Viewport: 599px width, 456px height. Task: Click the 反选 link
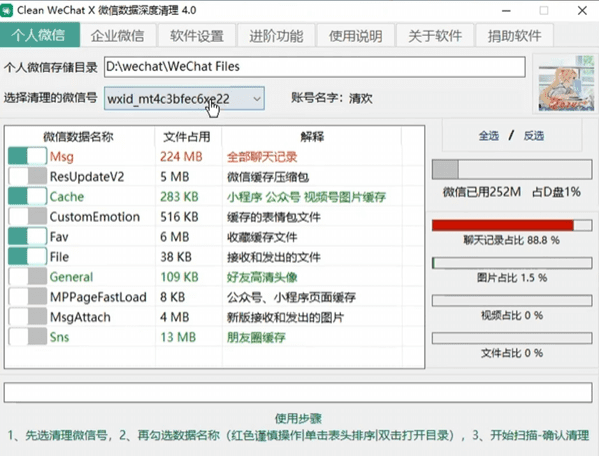tap(533, 136)
